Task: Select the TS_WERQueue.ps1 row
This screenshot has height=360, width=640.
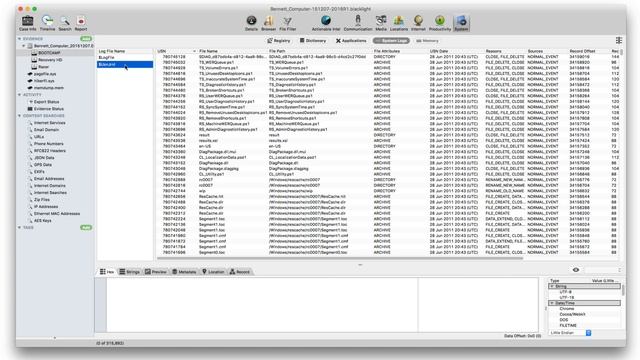Action: (388, 62)
